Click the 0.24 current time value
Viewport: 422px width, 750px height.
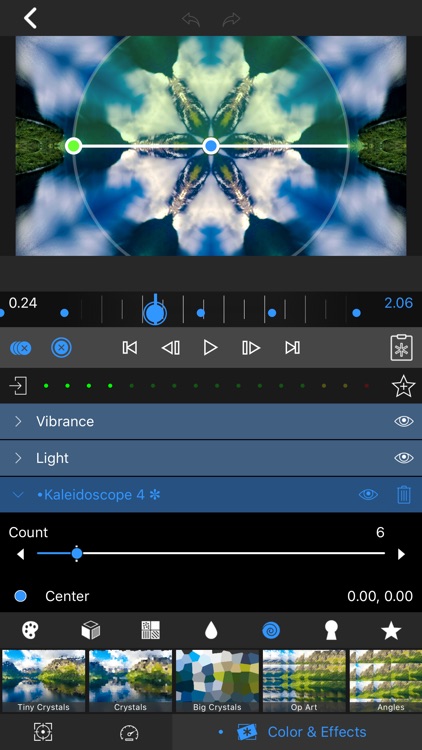(22, 303)
